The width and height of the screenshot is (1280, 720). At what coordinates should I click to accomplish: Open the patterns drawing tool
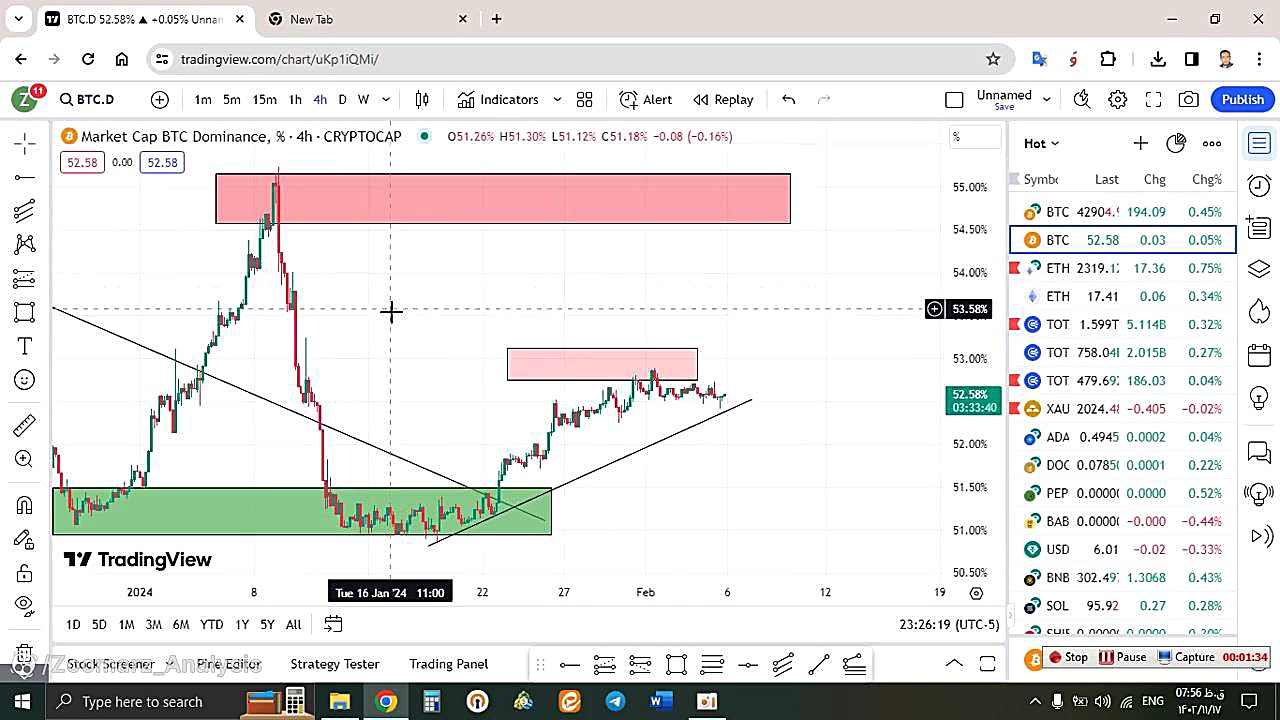(x=25, y=244)
